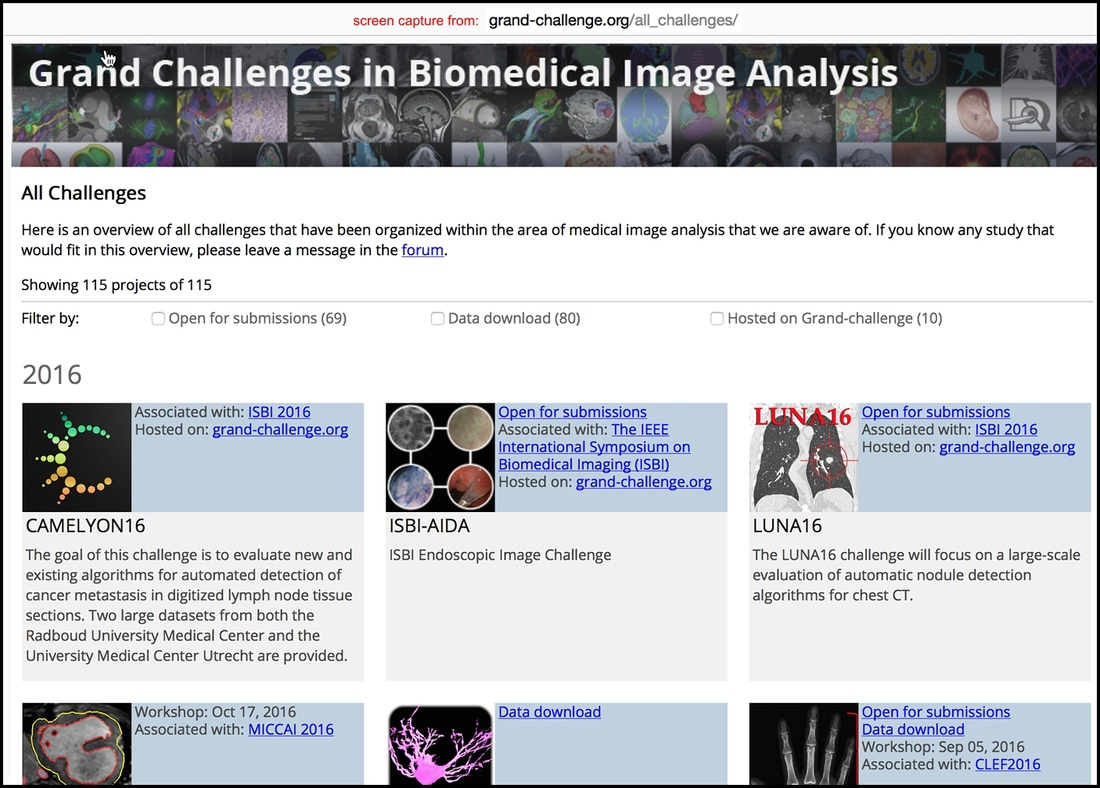
Task: Open grand-challenge.org host link for ISBI-AIDA
Action: 643,482
